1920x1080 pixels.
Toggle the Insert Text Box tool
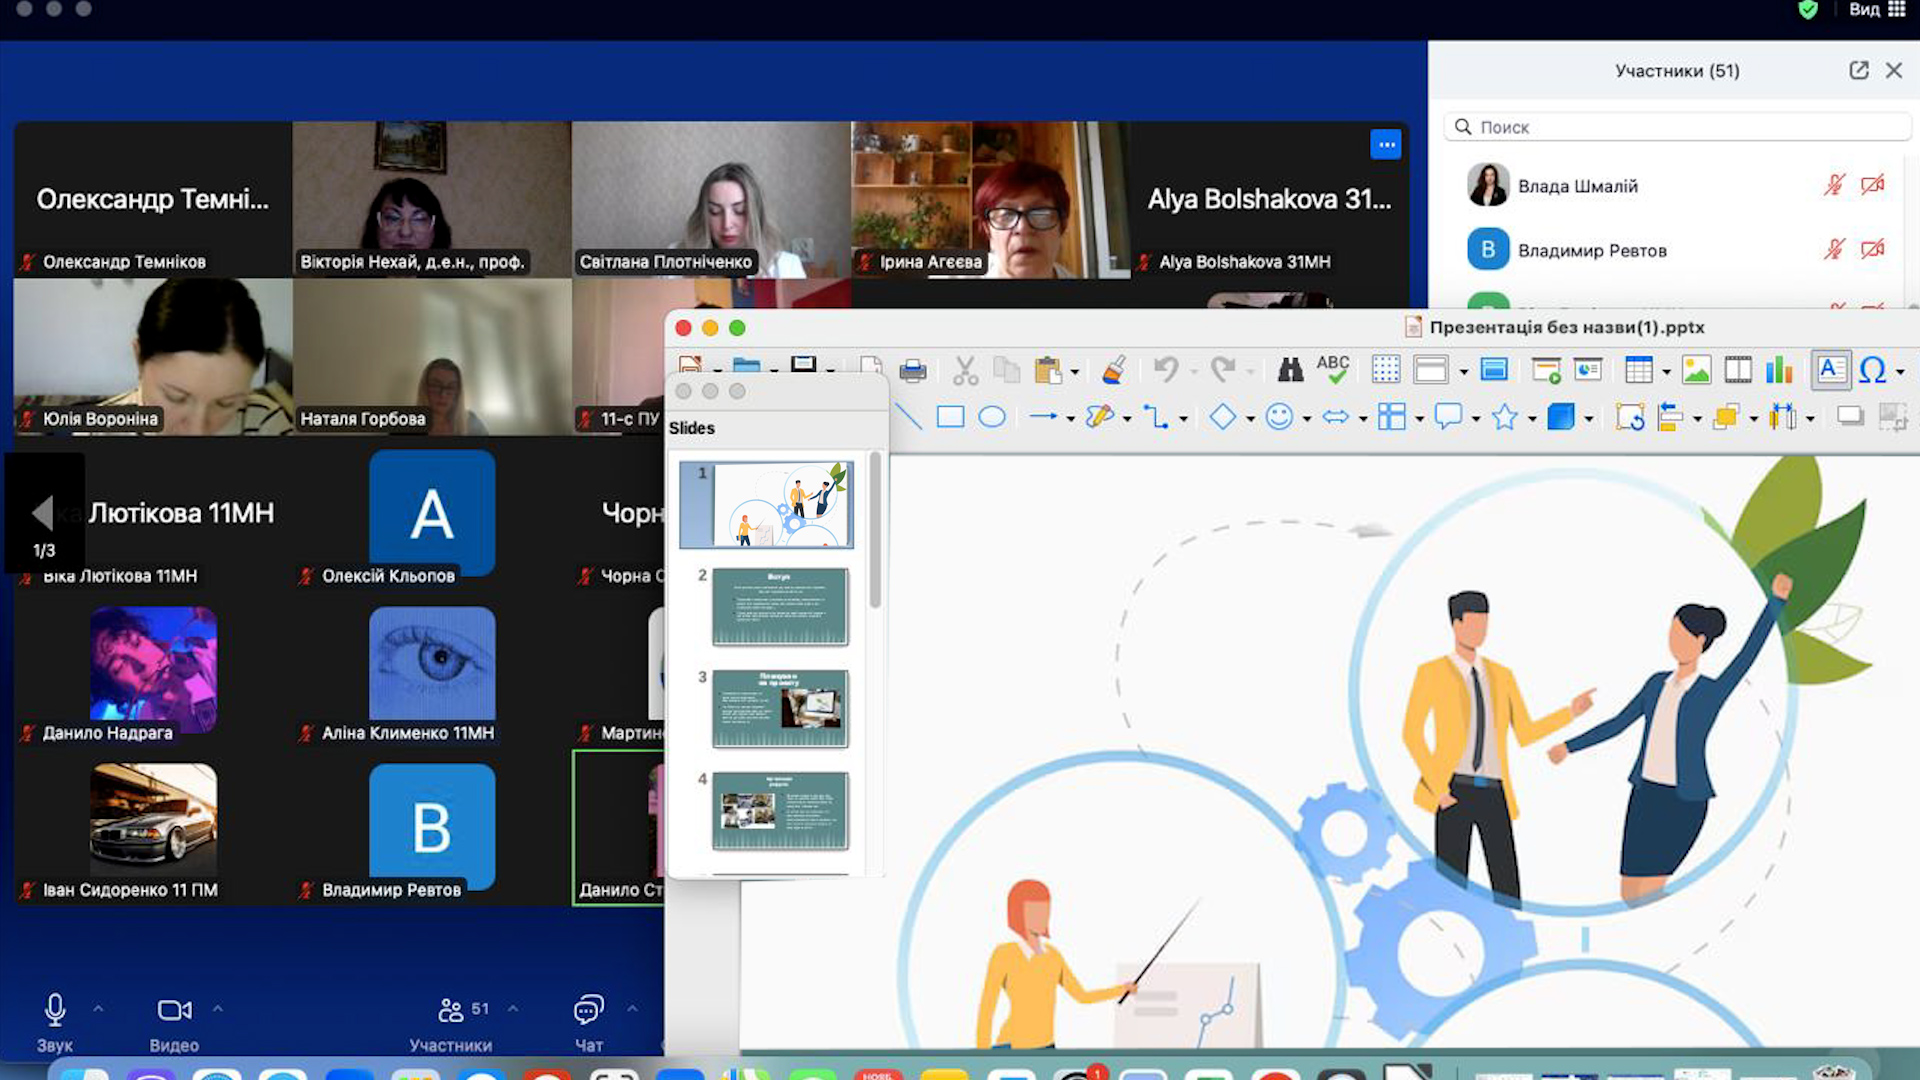point(1831,369)
